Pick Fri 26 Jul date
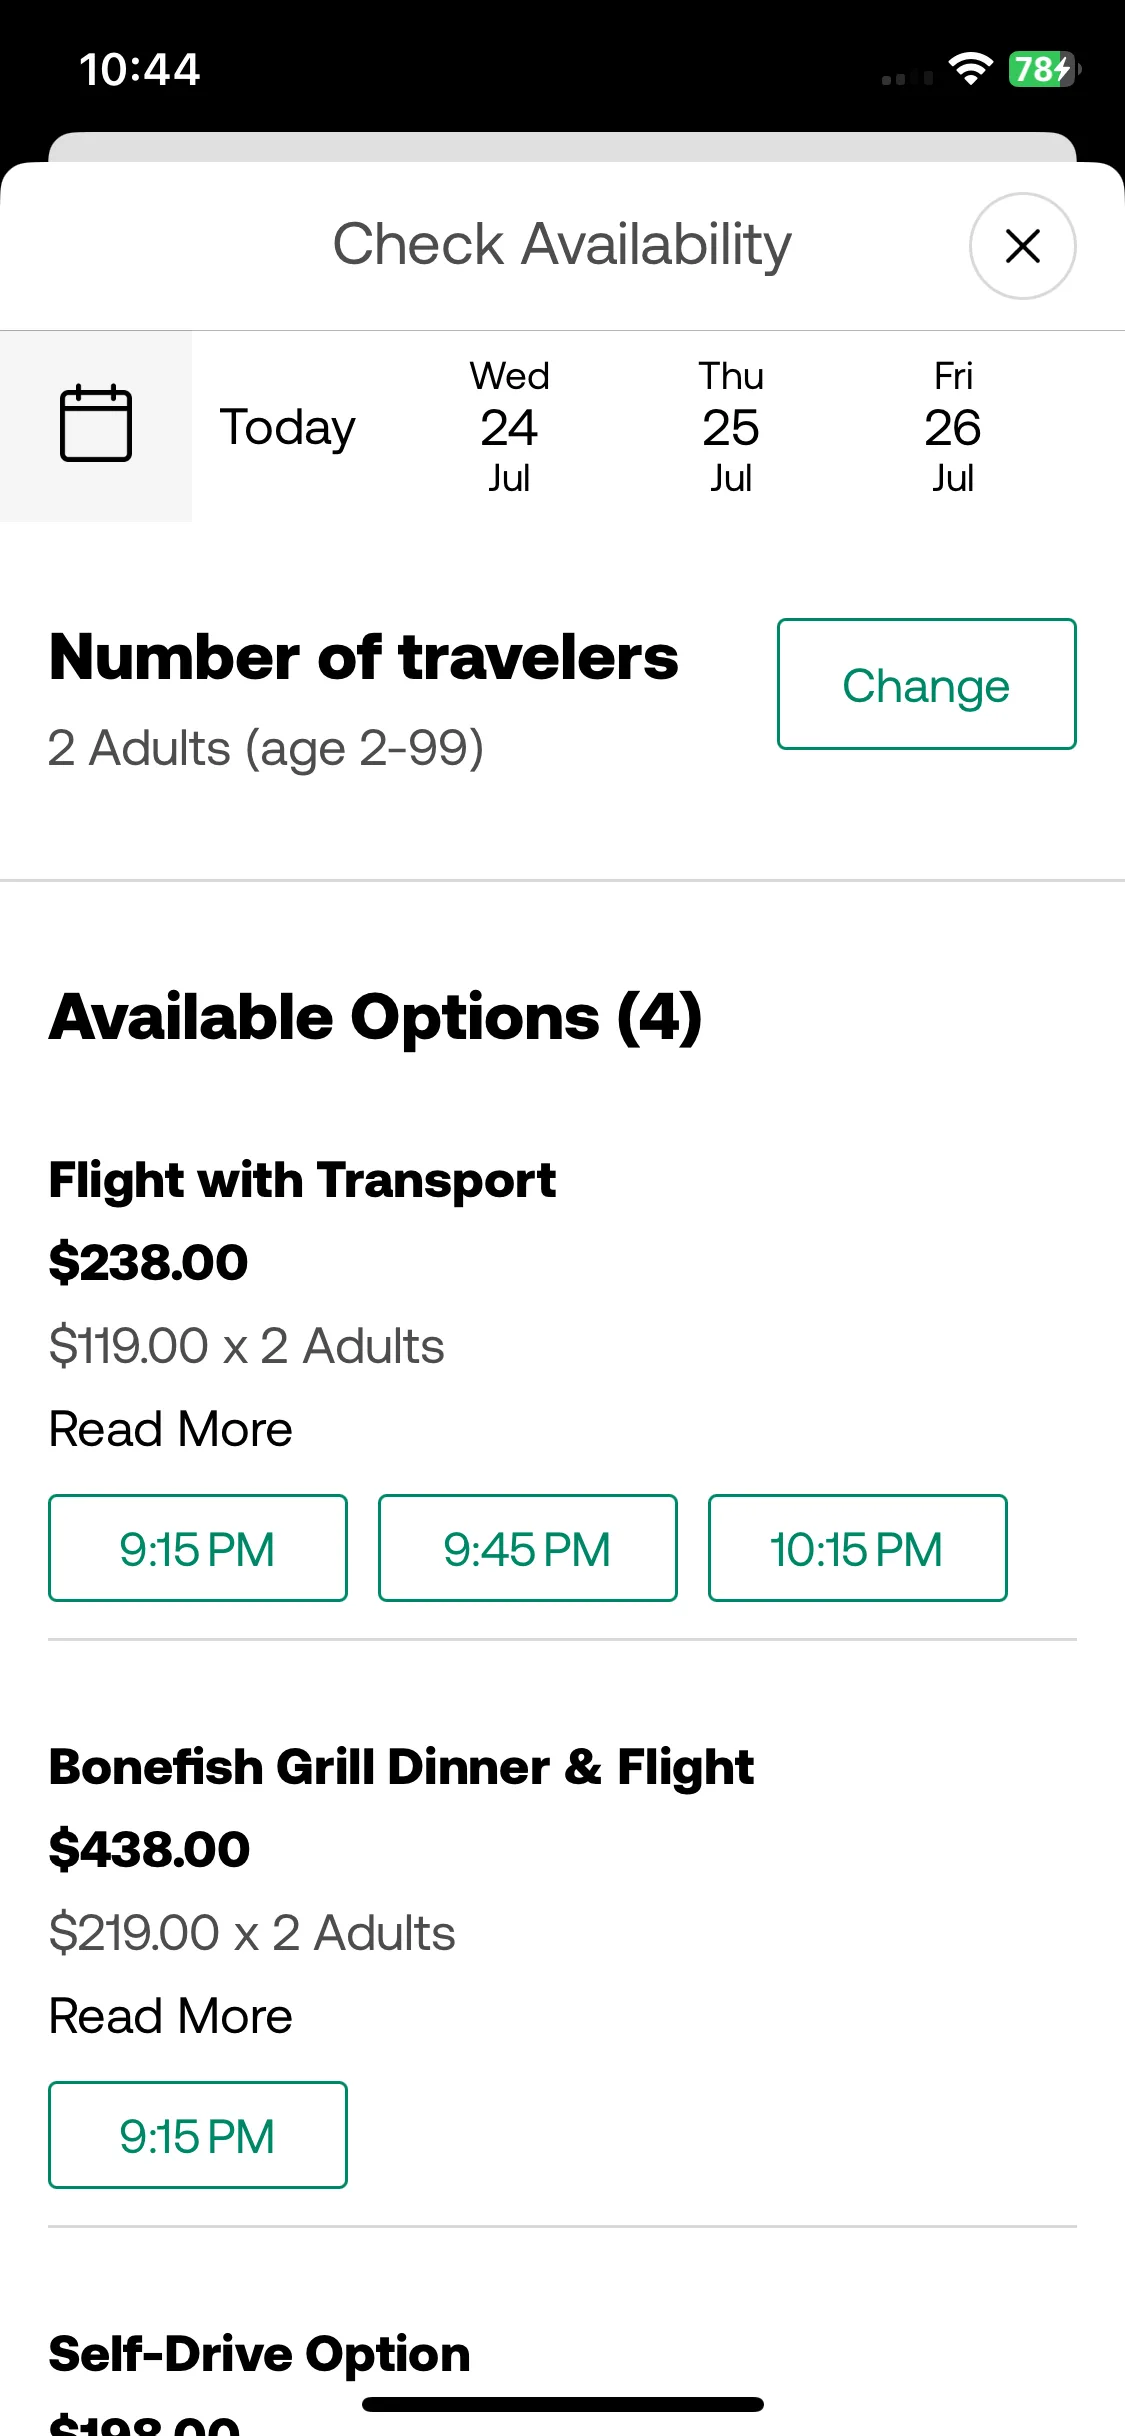Image resolution: width=1125 pixels, height=2436 pixels. [x=953, y=427]
